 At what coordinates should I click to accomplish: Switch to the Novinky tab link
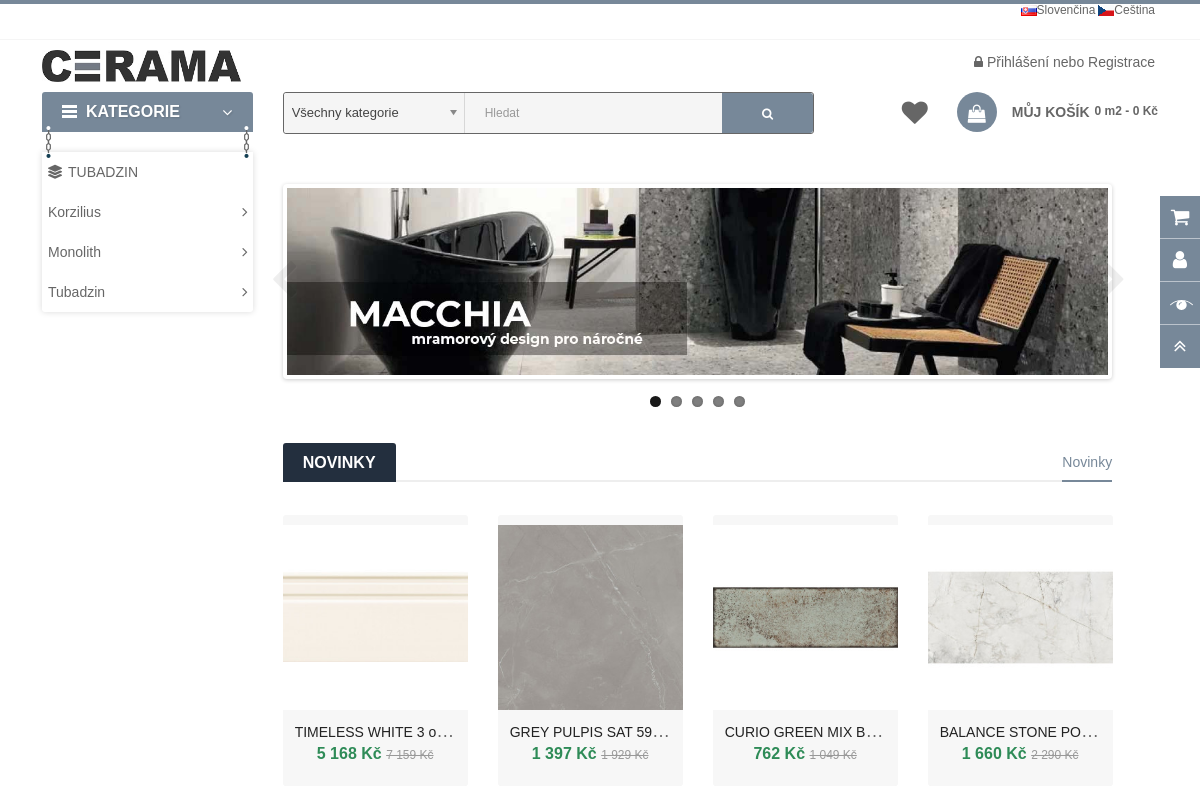point(1087,462)
